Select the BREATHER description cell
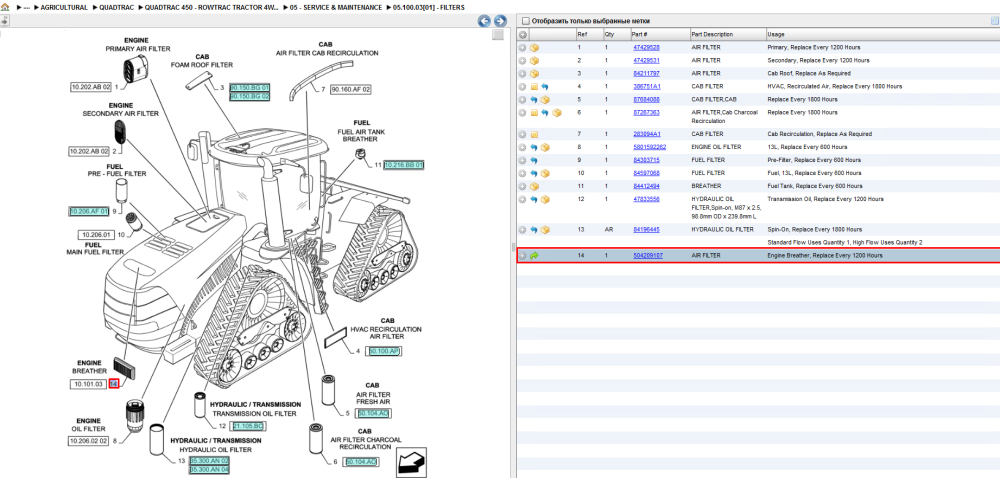Image resolution: width=1000 pixels, height=478 pixels. click(x=707, y=186)
